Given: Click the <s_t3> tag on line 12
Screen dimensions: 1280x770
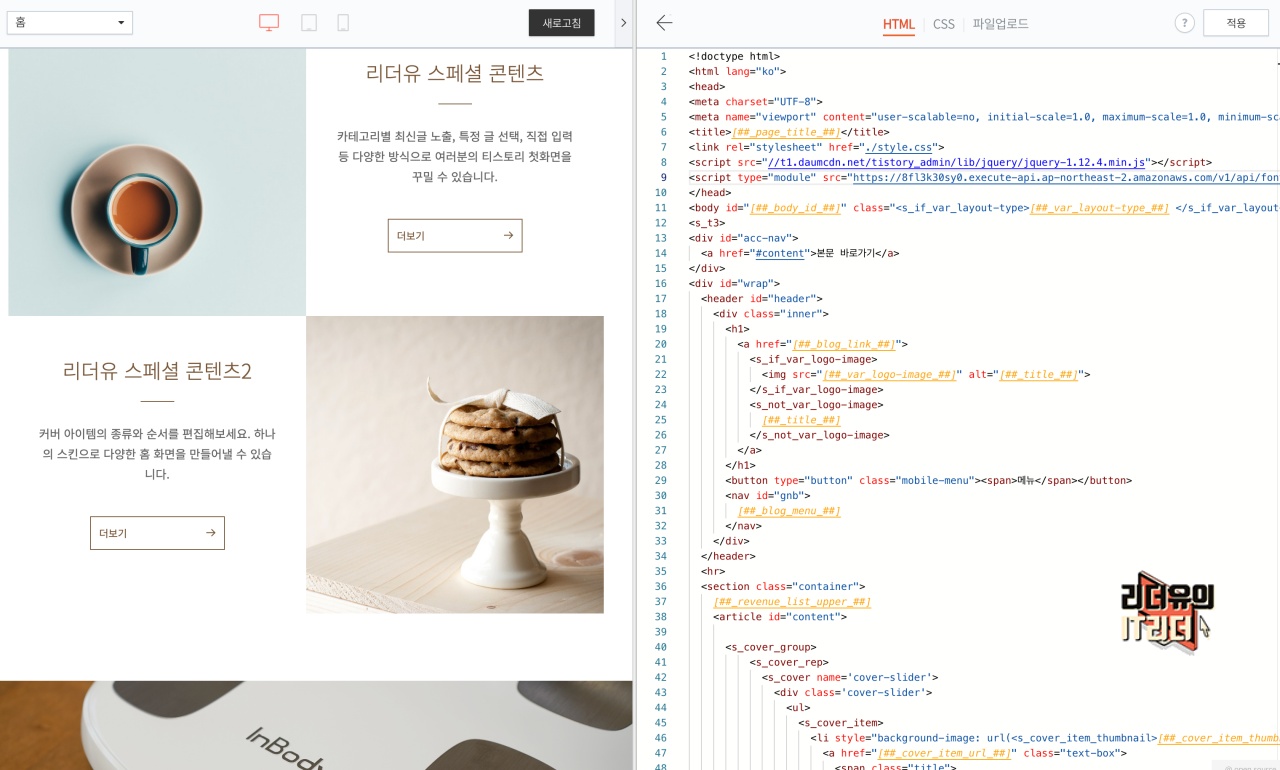Looking at the screenshot, I should pos(707,223).
